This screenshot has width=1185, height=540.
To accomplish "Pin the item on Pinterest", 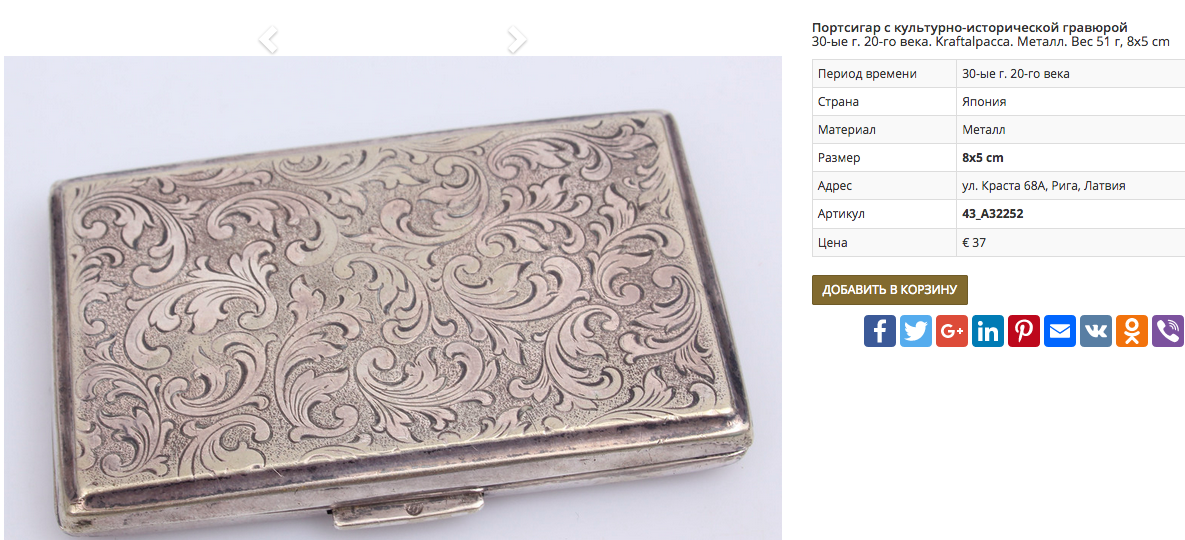I will click(x=1024, y=331).
